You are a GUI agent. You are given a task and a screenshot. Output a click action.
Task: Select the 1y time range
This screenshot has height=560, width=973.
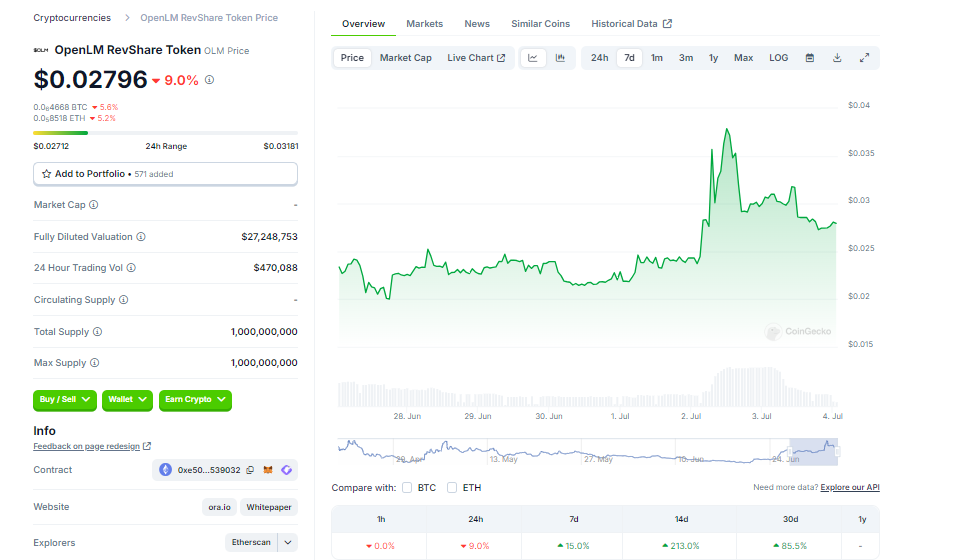714,58
